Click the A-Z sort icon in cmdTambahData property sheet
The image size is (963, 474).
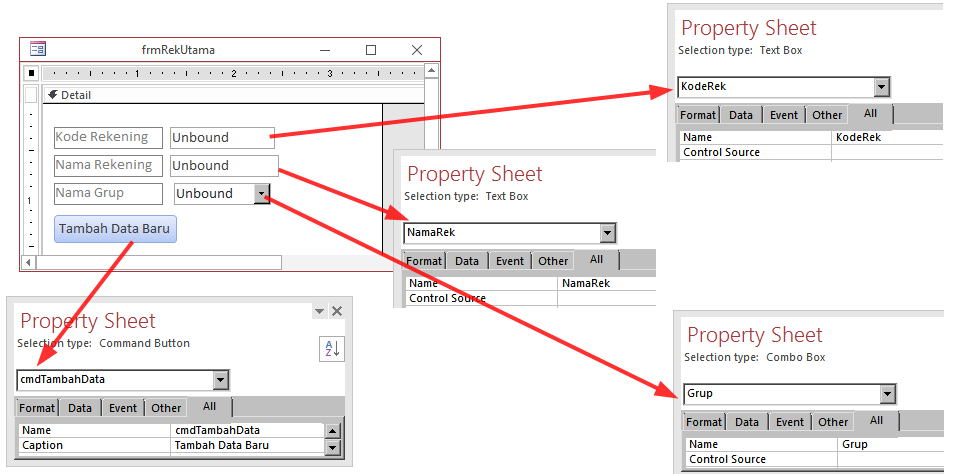tap(332, 349)
